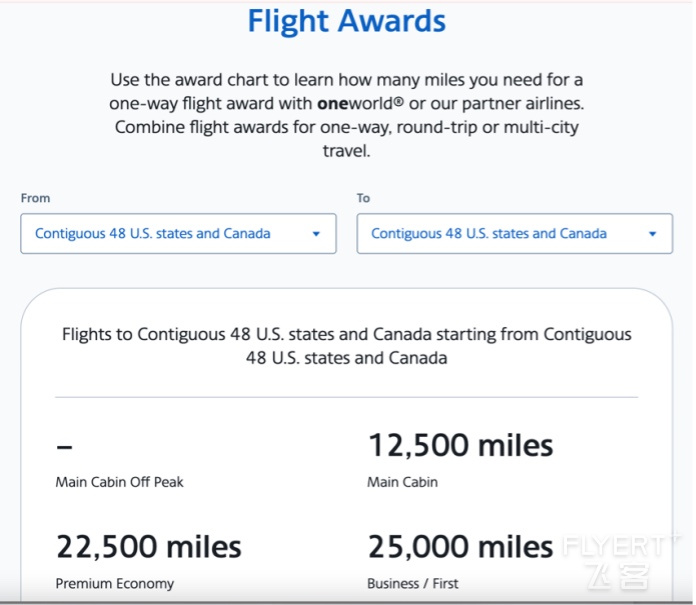The image size is (696, 605).
Task: Click "Contiguous 48 U.S. states and Canada" in From box
Action: (x=153, y=233)
